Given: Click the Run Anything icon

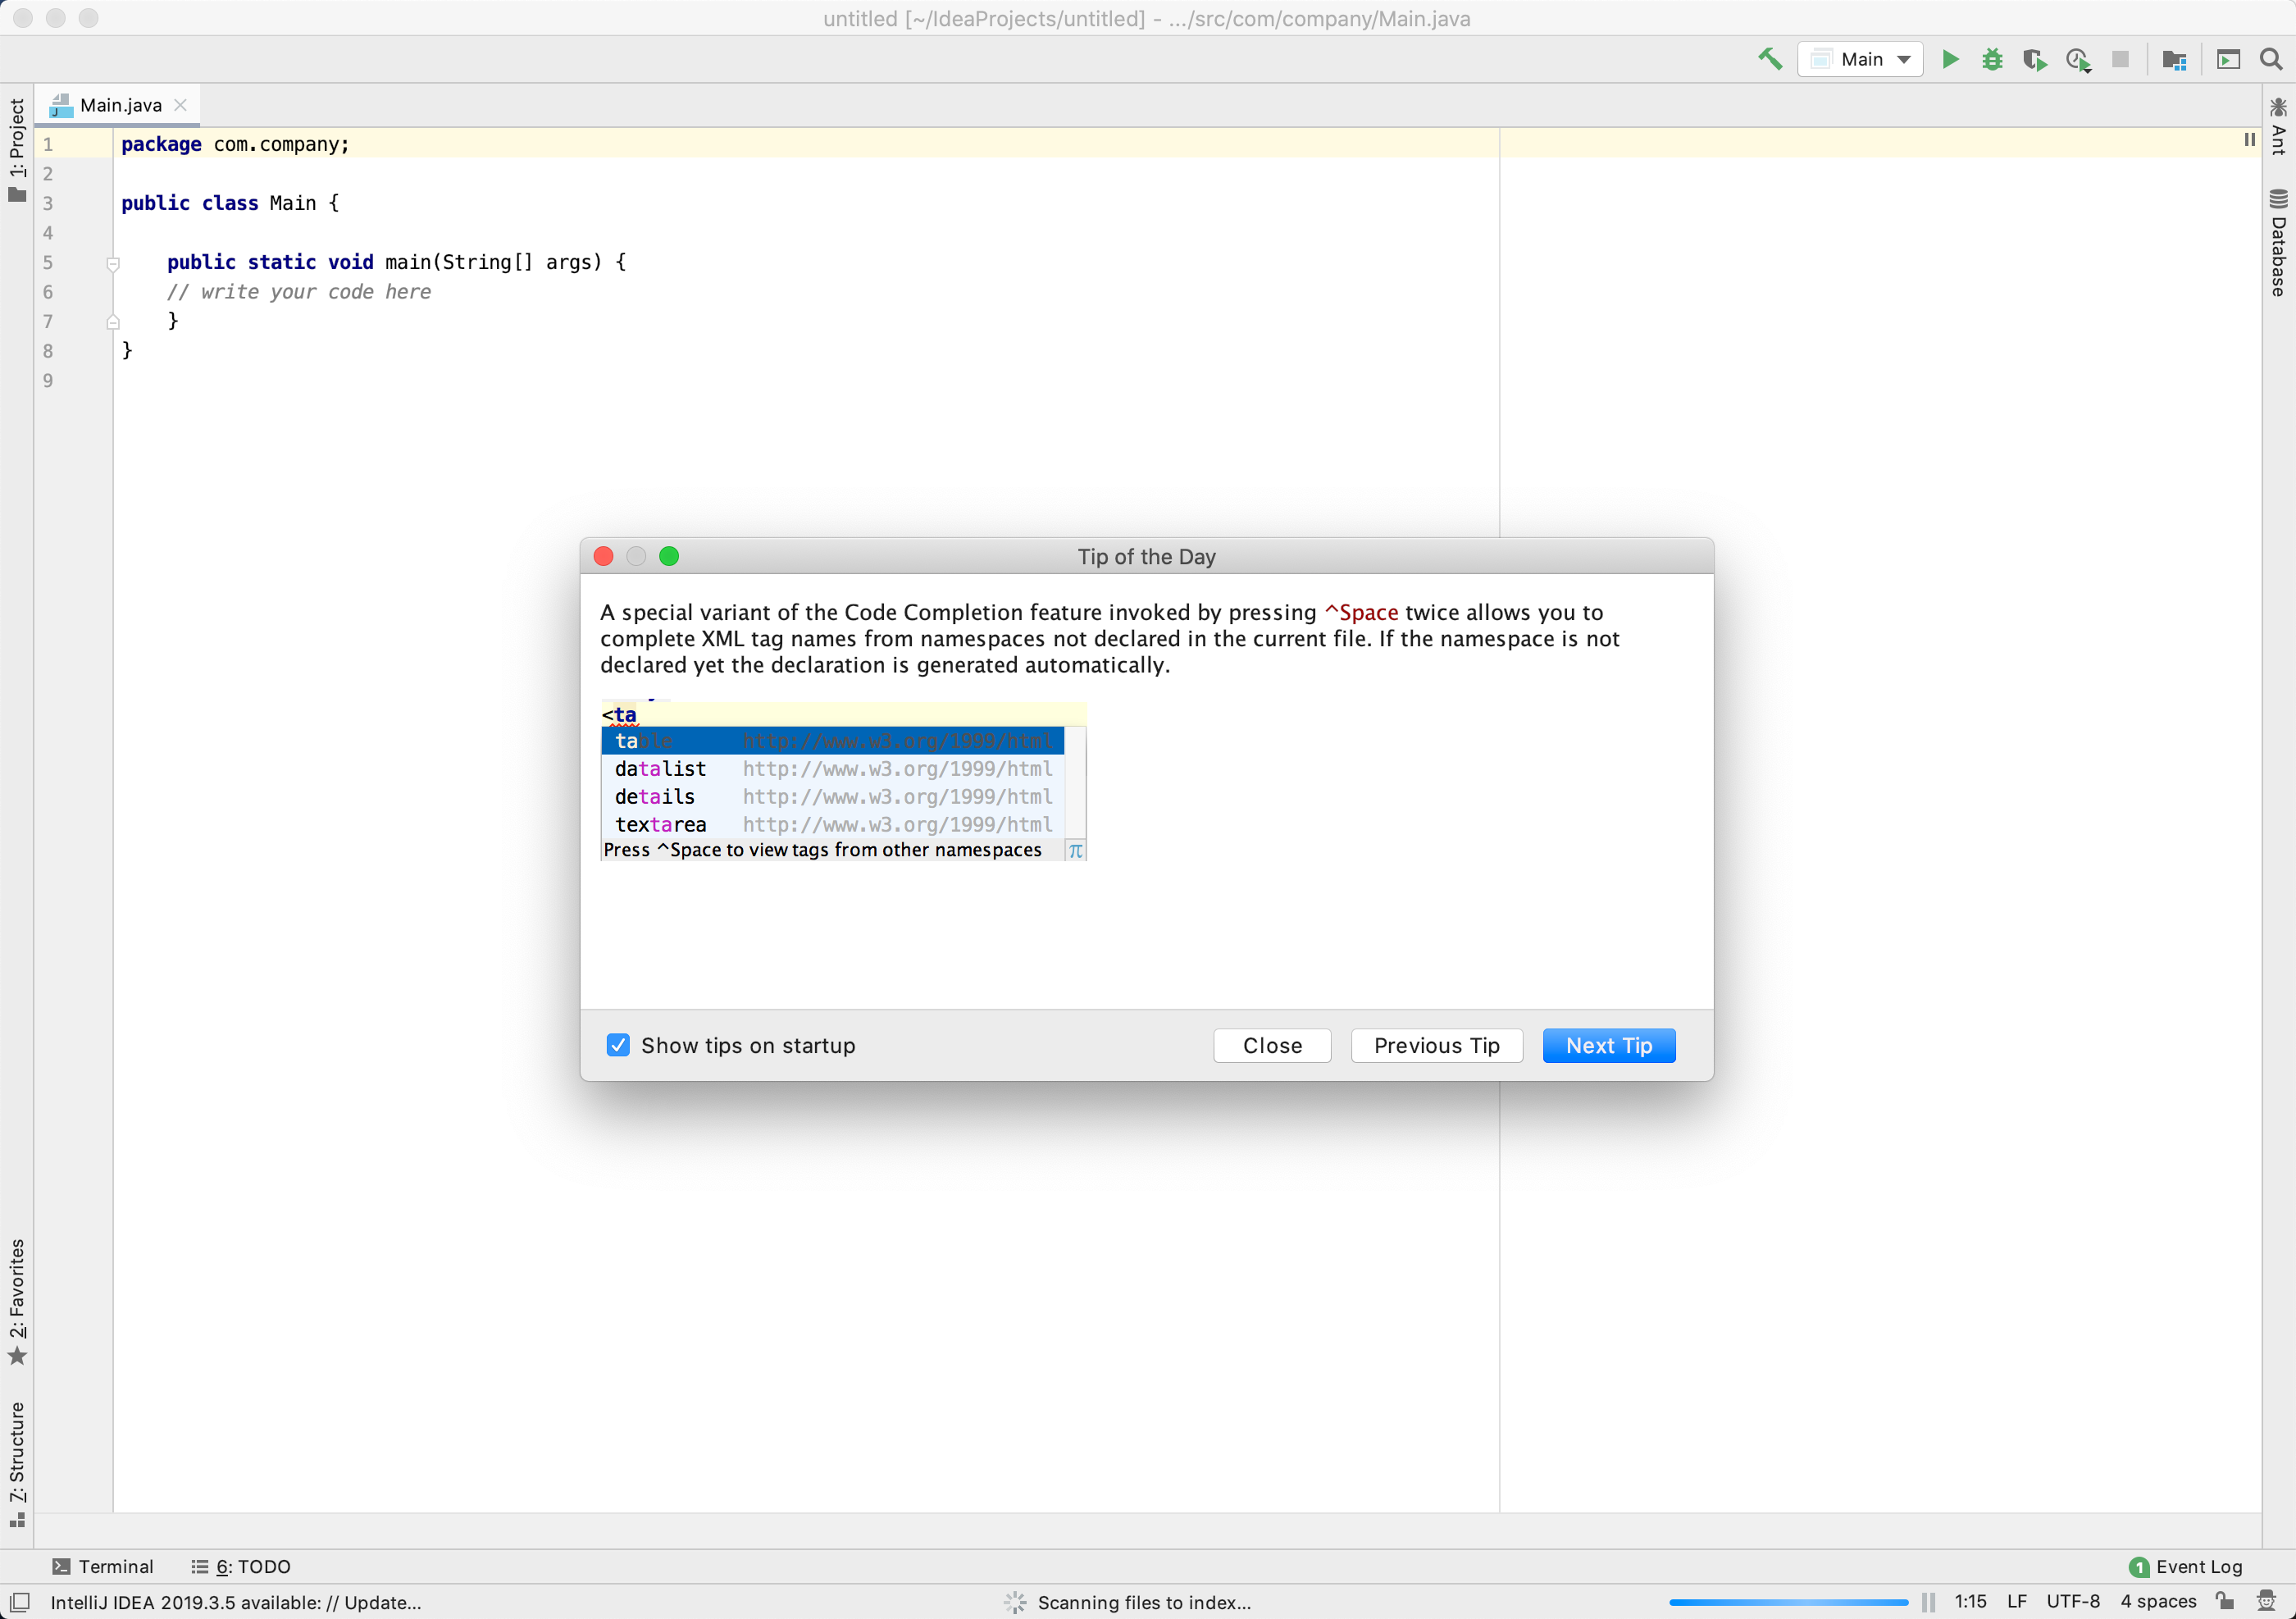Looking at the screenshot, I should coord(2228,60).
